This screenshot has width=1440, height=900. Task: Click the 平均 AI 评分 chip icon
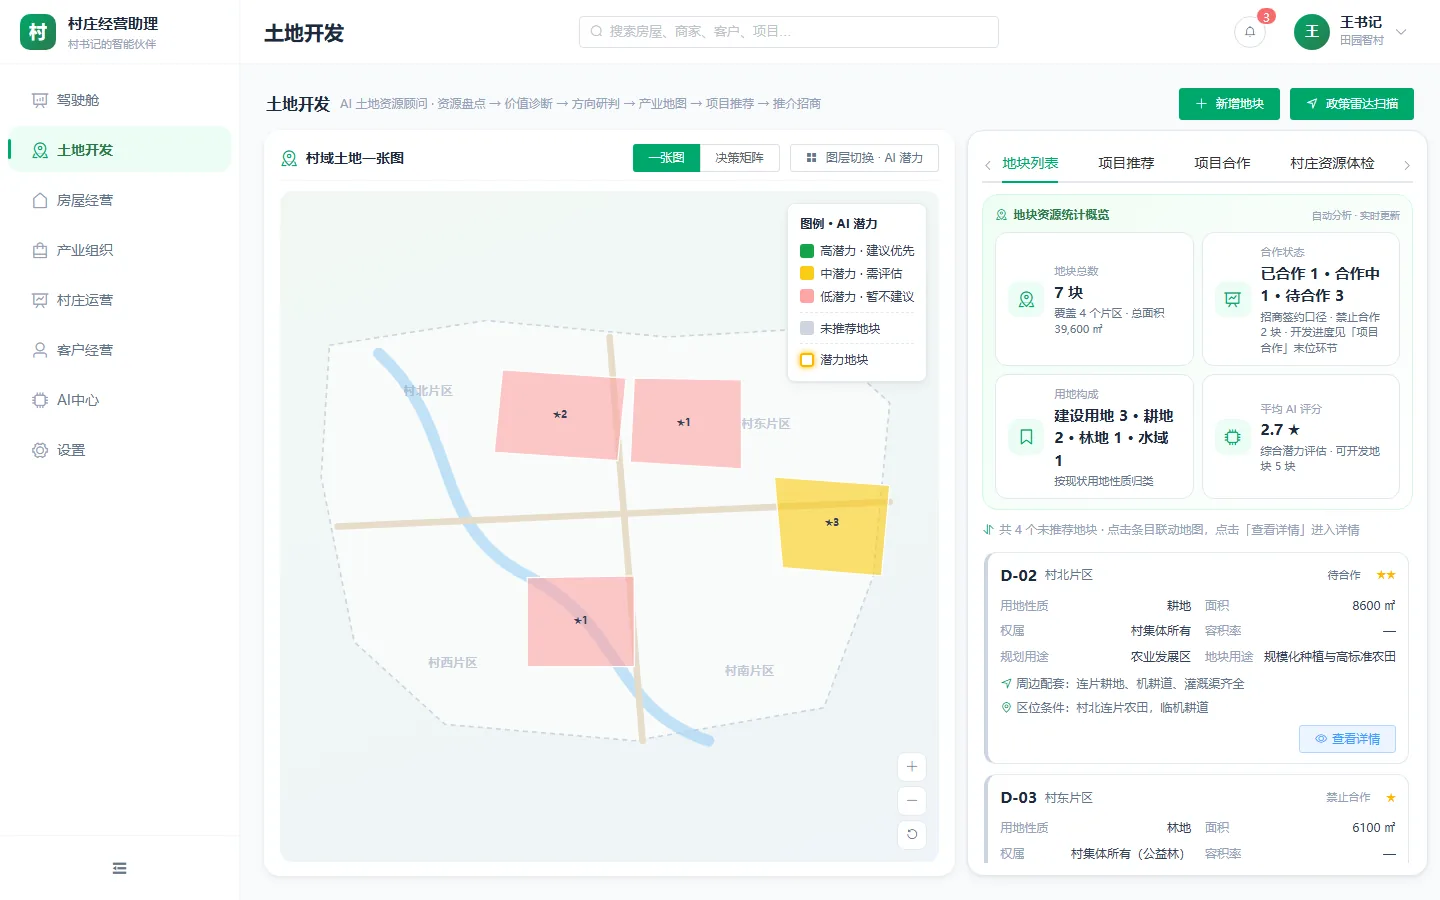tap(1233, 437)
